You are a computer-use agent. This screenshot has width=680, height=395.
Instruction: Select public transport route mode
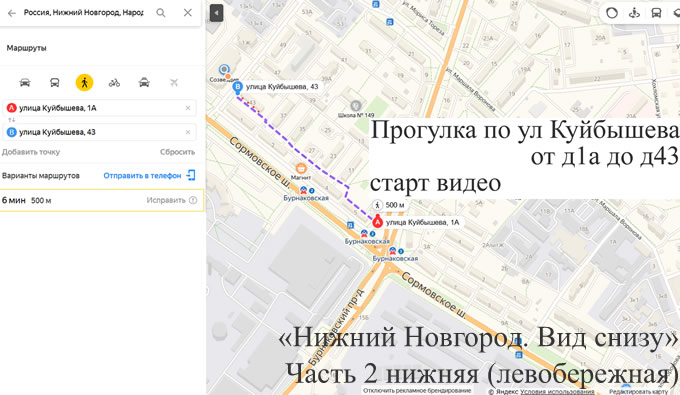coord(55,82)
